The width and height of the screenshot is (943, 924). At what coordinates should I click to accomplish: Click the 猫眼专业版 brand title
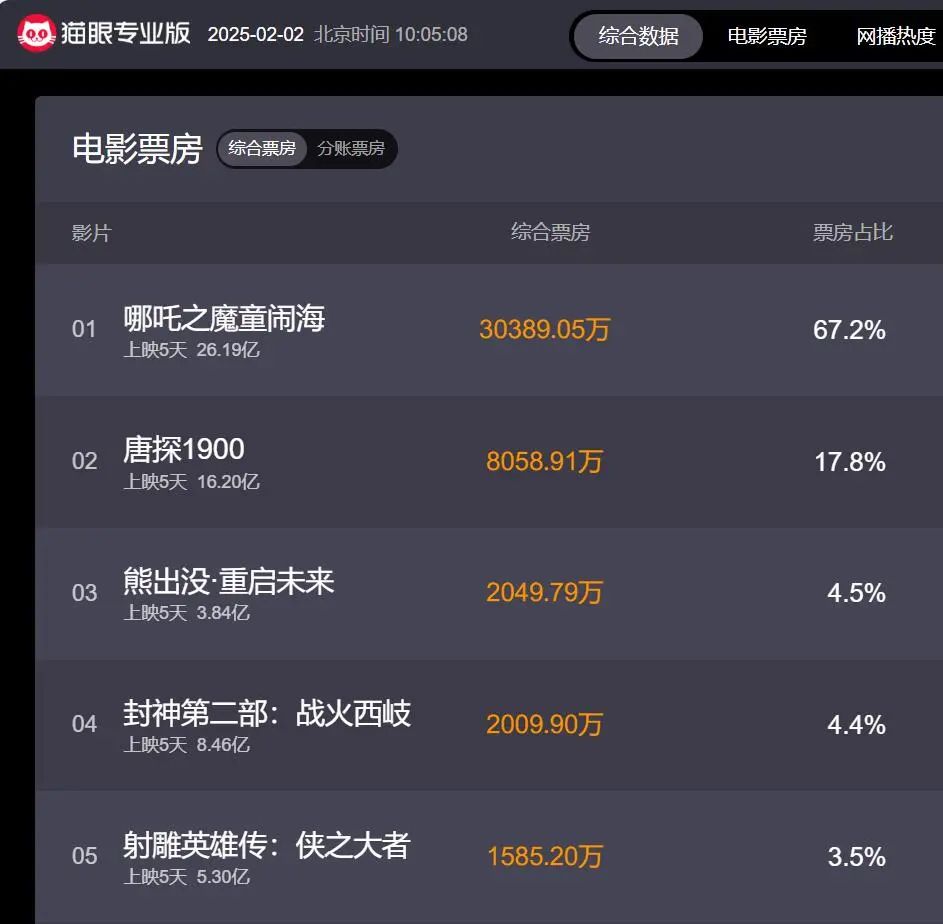pyautogui.click(x=126, y=34)
